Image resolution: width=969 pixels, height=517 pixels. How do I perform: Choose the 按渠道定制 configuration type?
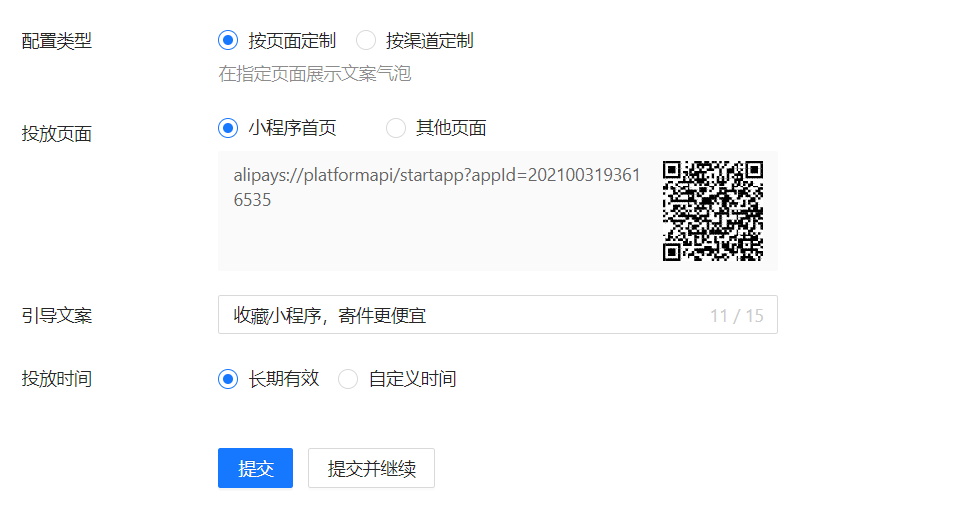click(x=366, y=41)
